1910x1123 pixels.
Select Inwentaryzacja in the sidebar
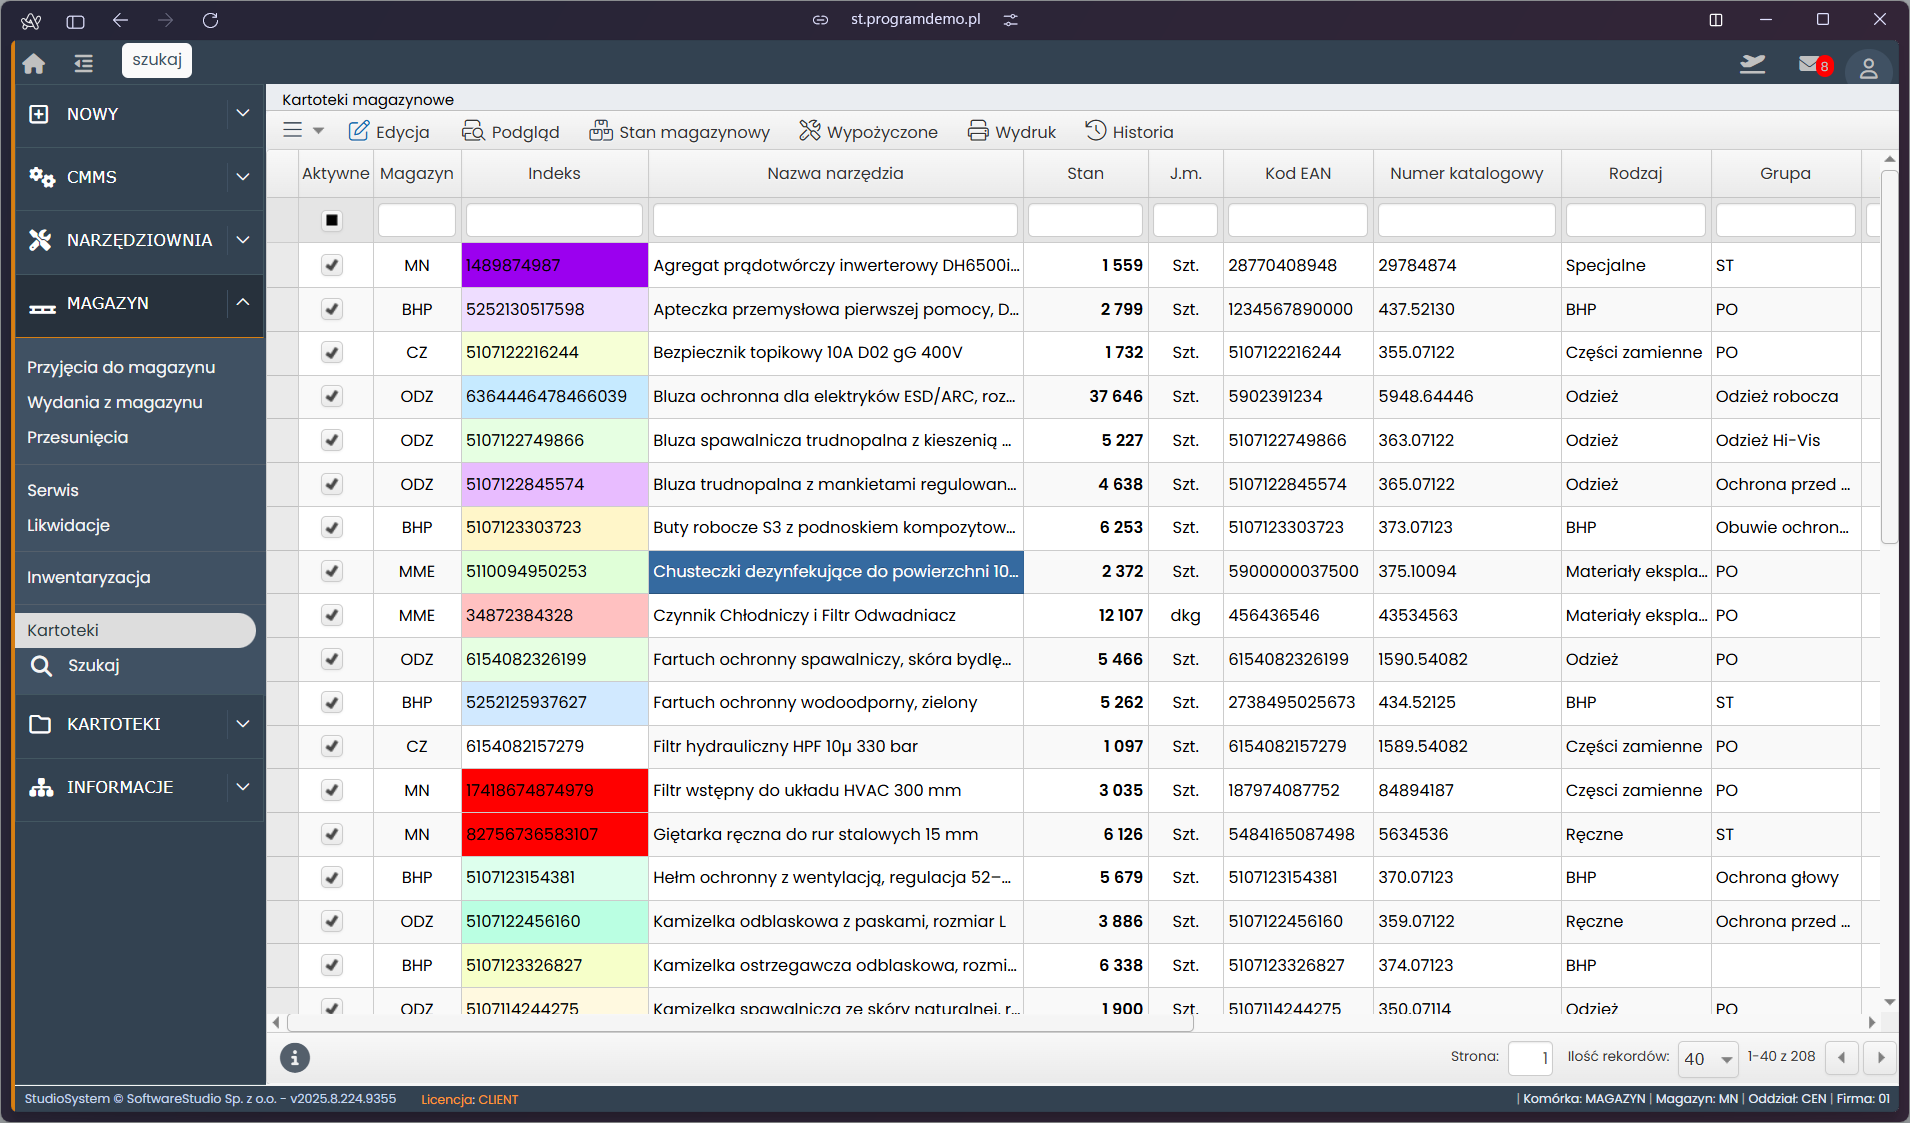89,577
